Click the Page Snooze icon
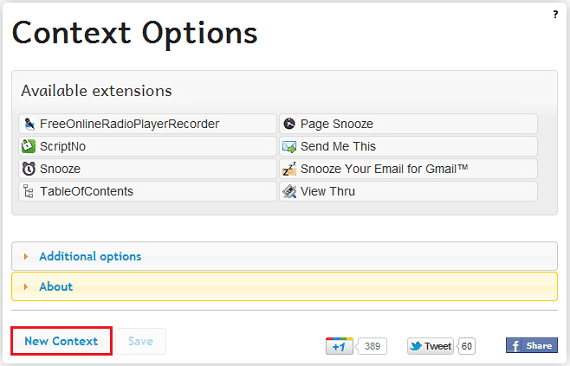The height and width of the screenshot is (366, 570). 289,124
